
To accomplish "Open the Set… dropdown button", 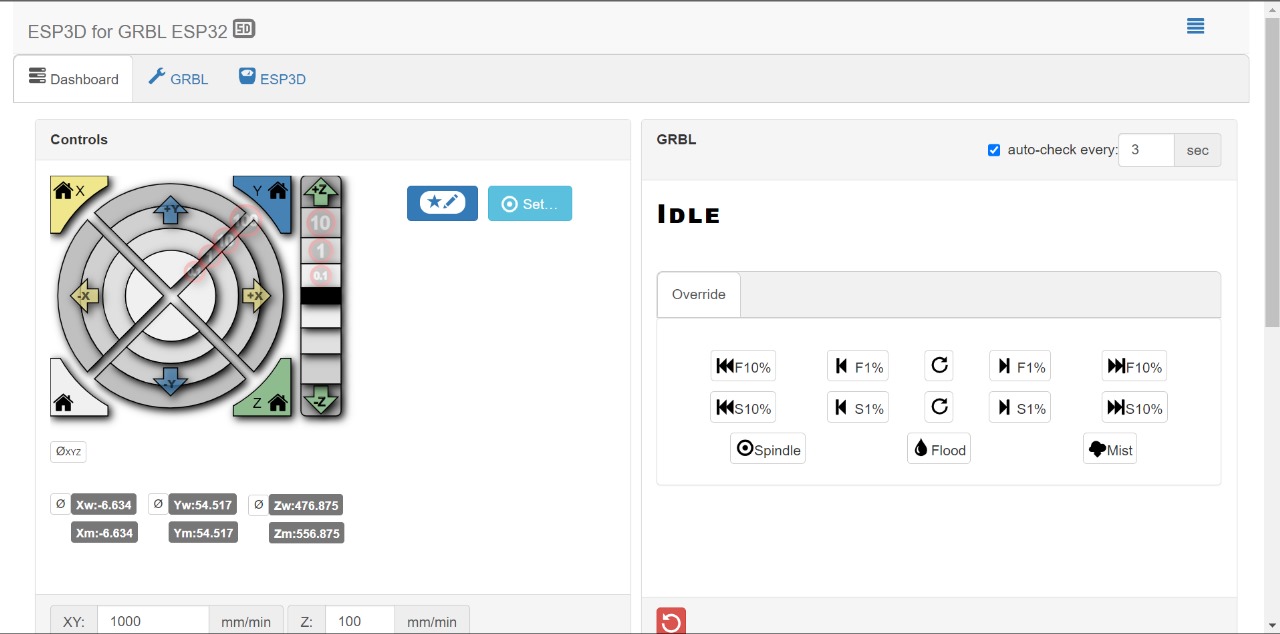I will (530, 203).
